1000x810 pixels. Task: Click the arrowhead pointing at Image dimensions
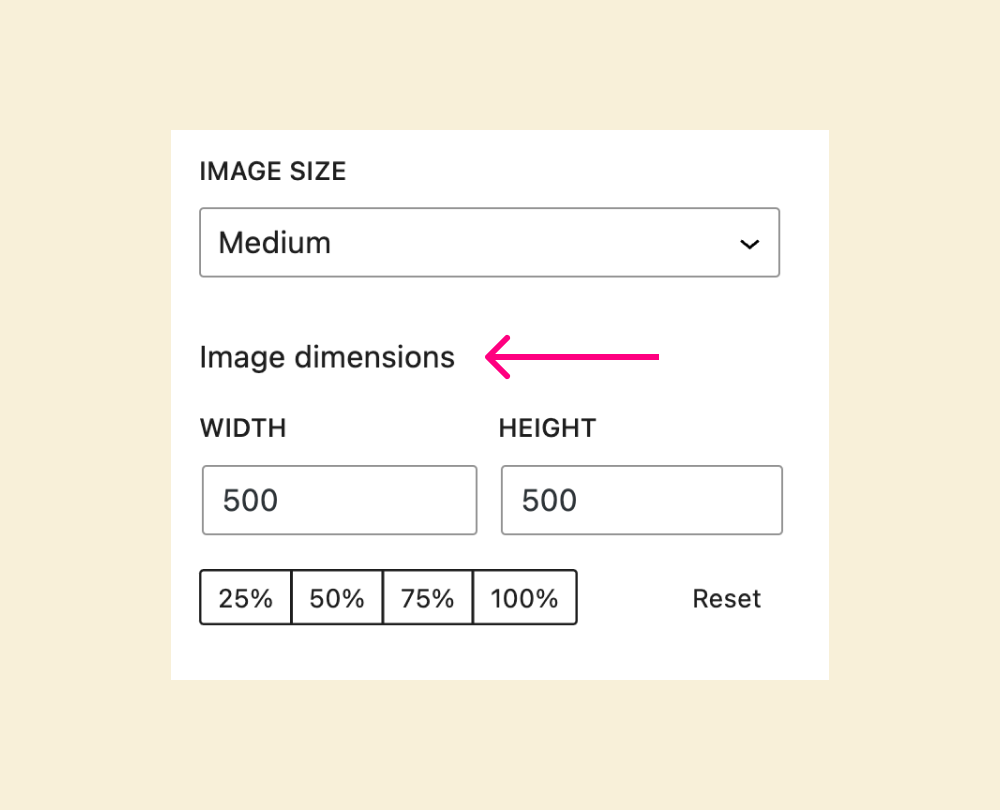497,356
